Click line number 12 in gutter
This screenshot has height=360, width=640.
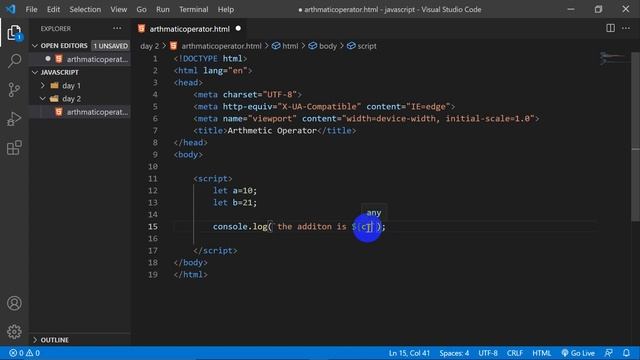coord(153,191)
